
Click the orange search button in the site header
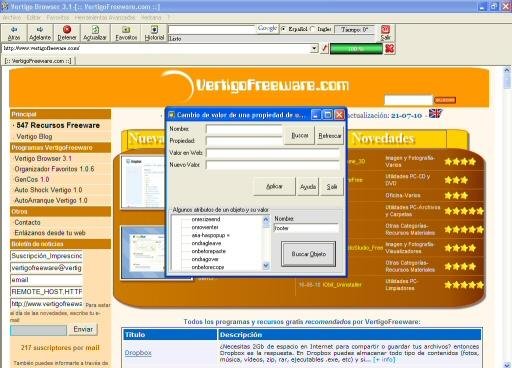(445, 100)
